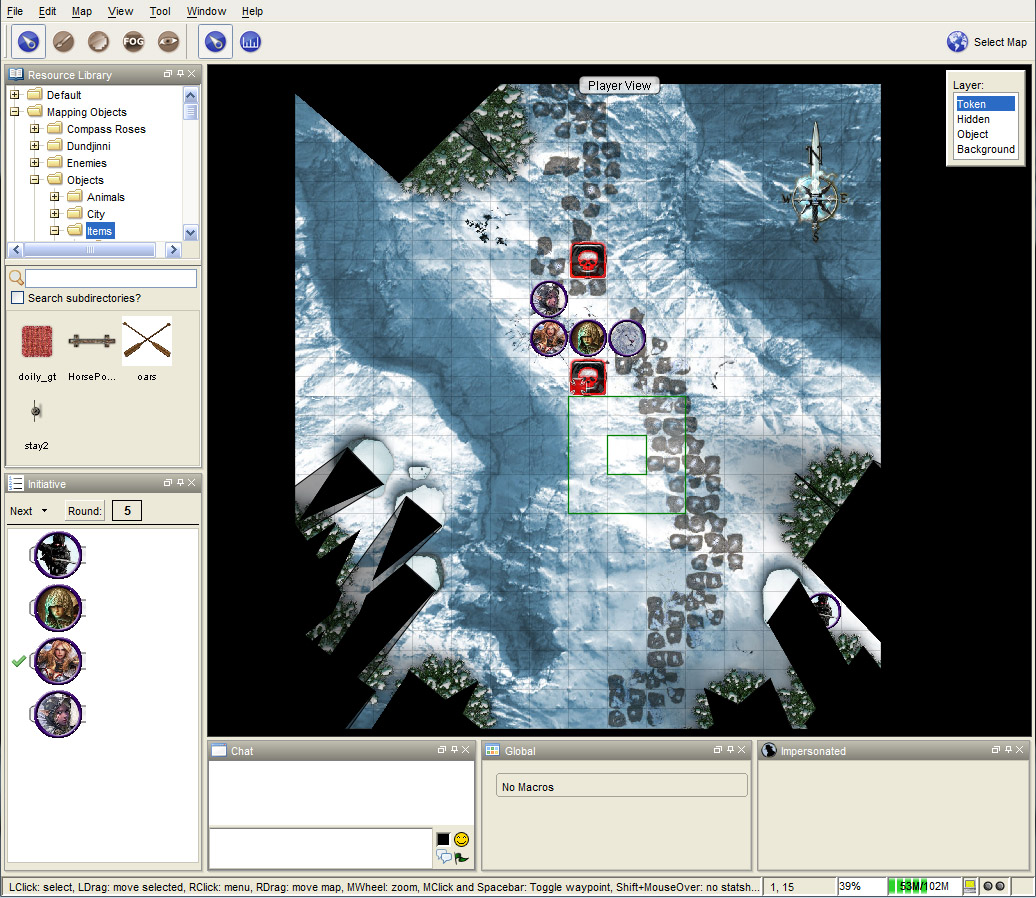Click the Select Map button
Screen dimensions: 1036x898
[987, 42]
